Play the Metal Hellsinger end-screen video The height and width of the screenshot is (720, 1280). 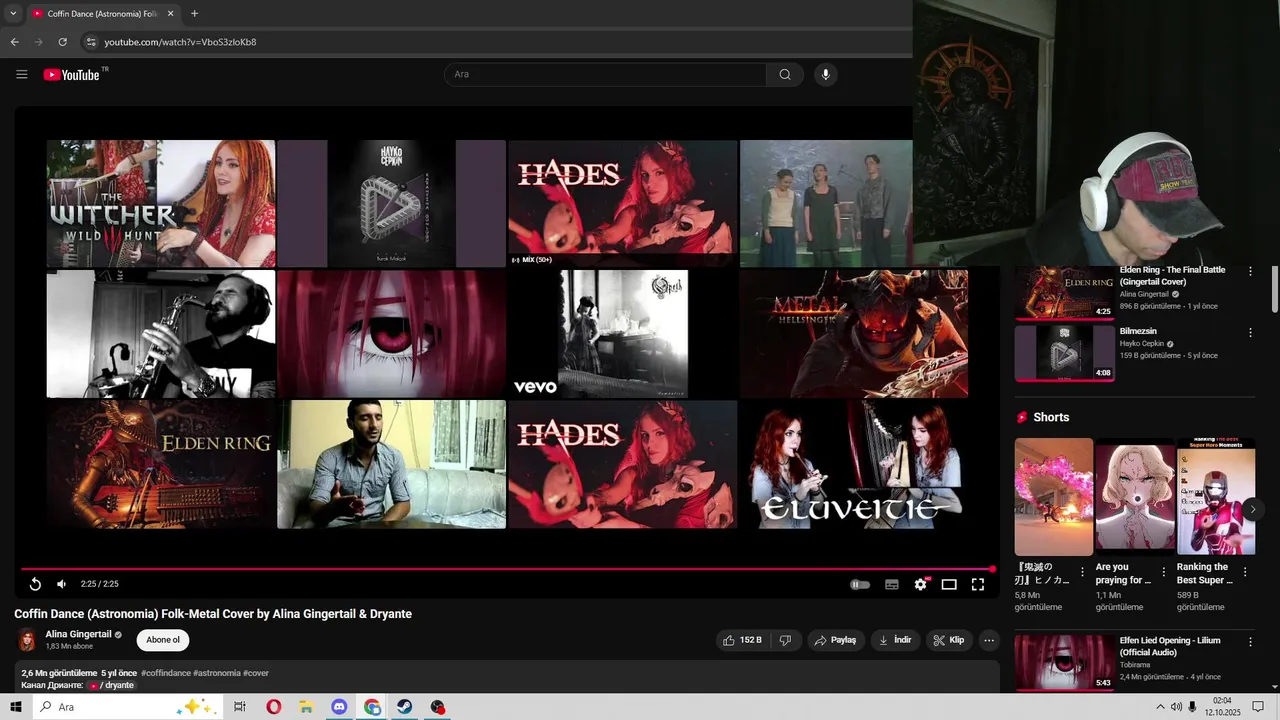[x=853, y=334]
